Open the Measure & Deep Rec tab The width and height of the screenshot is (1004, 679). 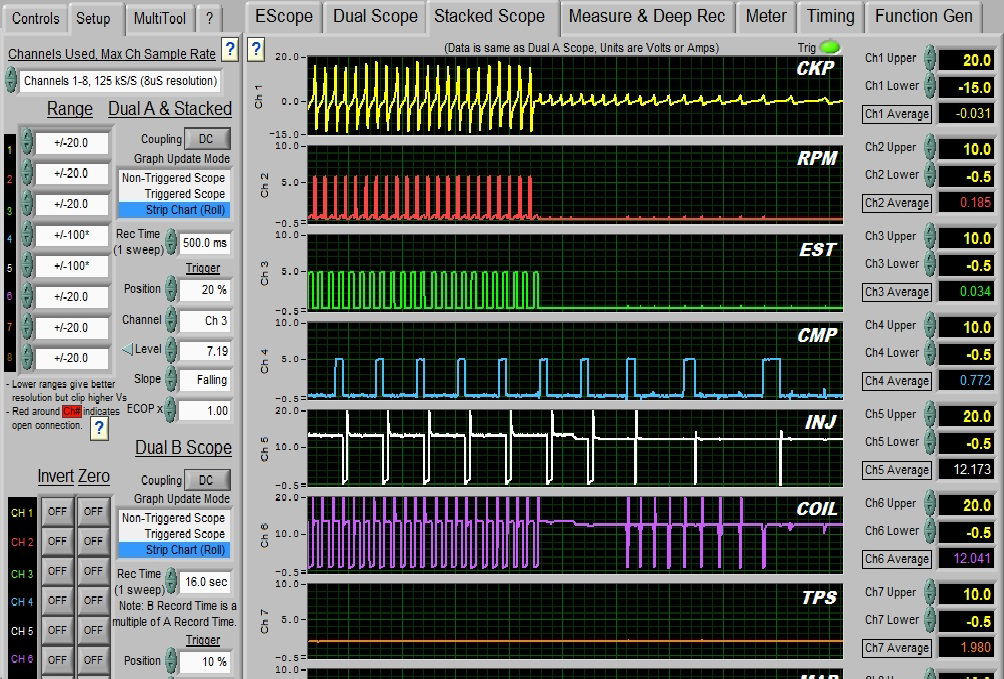646,16
